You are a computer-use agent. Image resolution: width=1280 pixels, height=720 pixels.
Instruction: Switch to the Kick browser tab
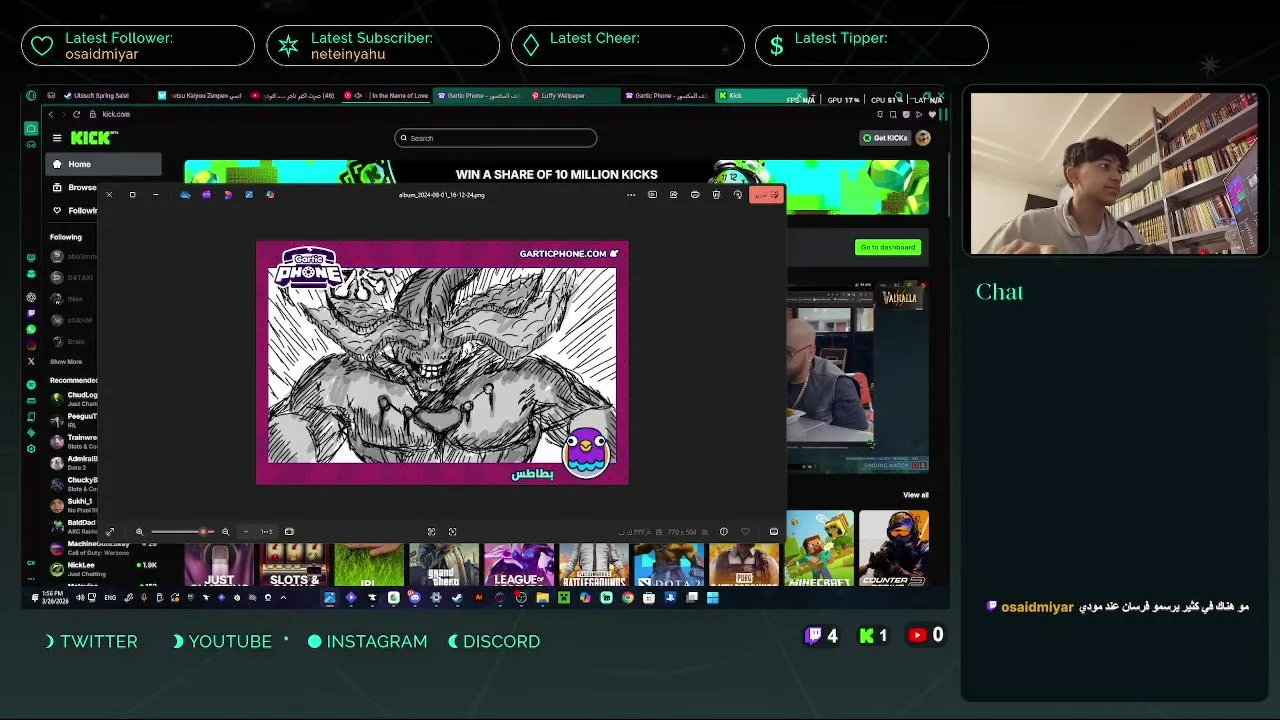[760, 96]
